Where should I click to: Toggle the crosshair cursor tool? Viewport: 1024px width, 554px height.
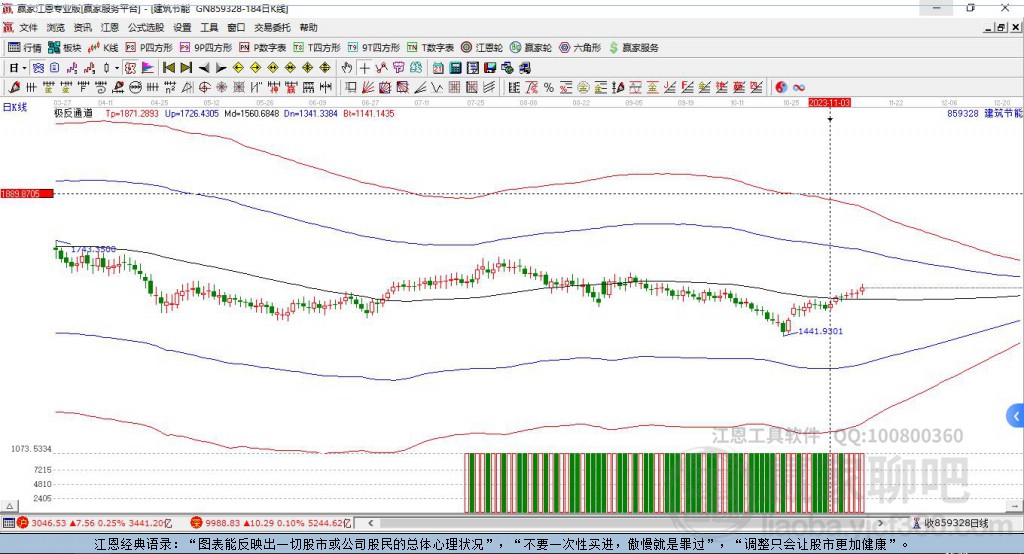pos(365,67)
